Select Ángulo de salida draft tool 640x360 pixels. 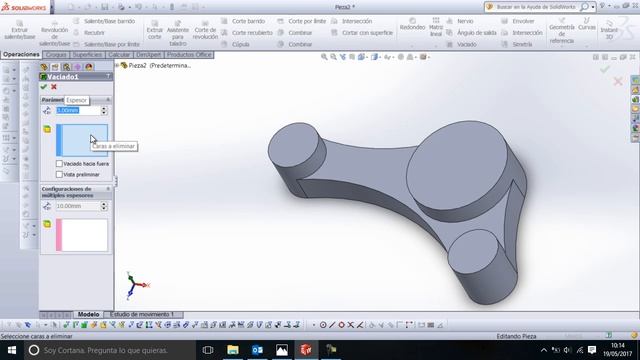[472, 33]
